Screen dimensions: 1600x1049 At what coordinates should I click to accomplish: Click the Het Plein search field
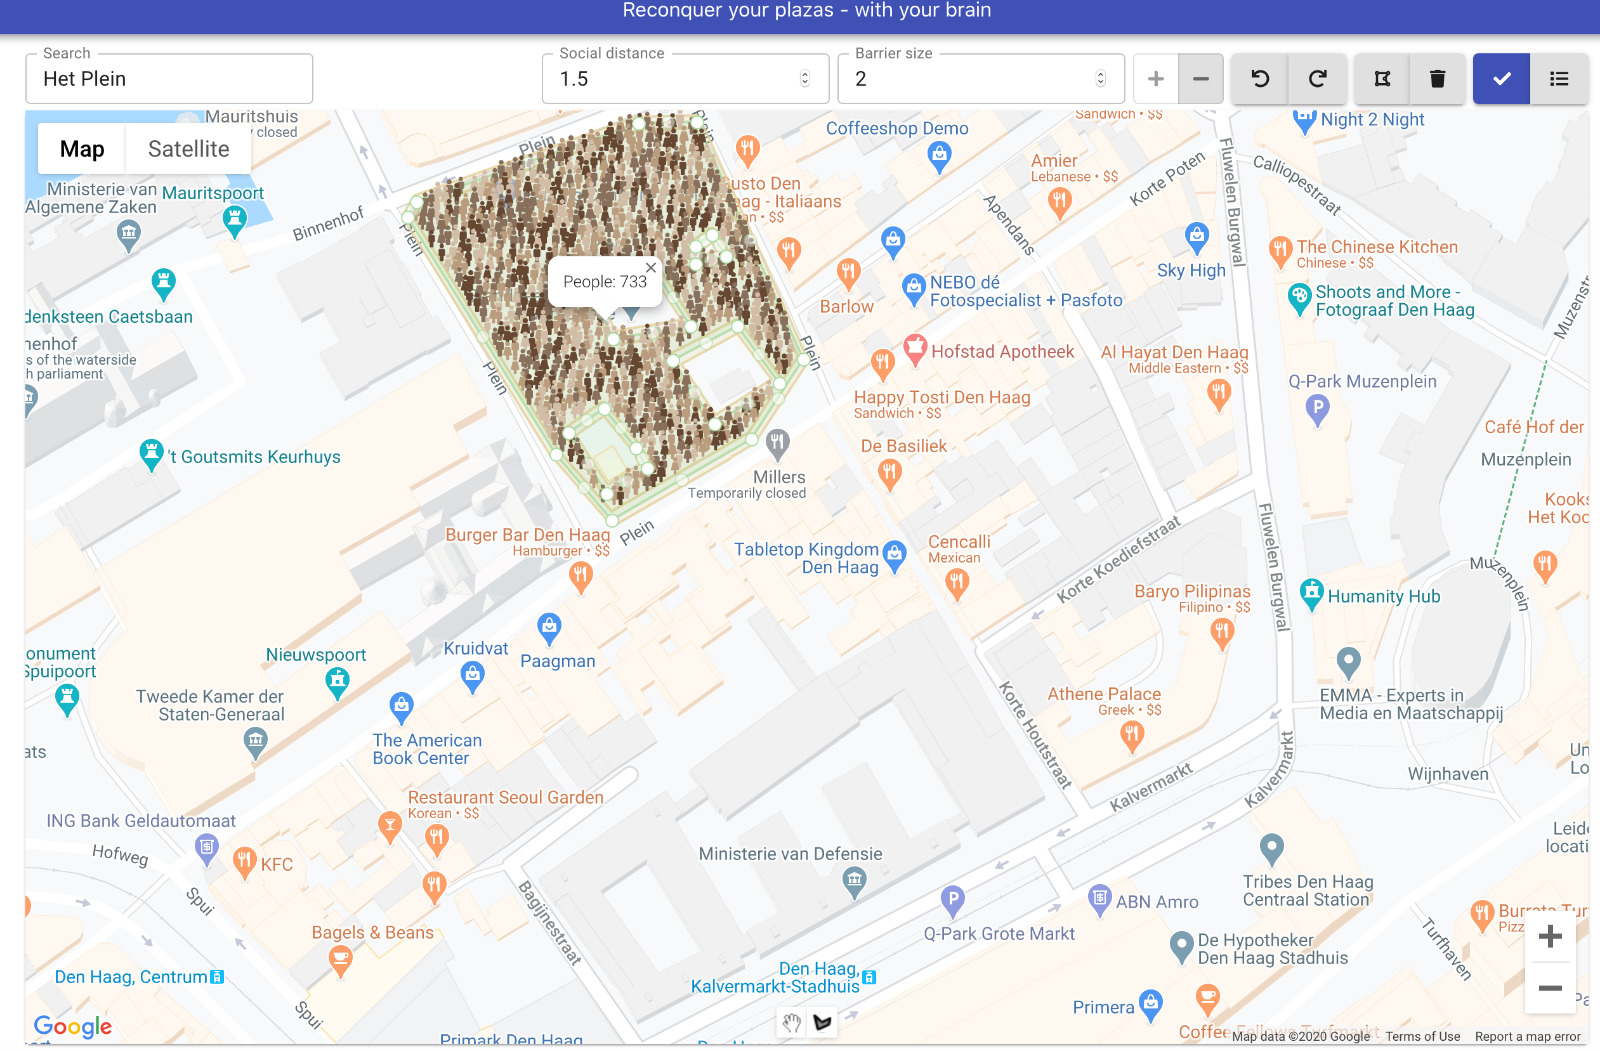point(168,79)
